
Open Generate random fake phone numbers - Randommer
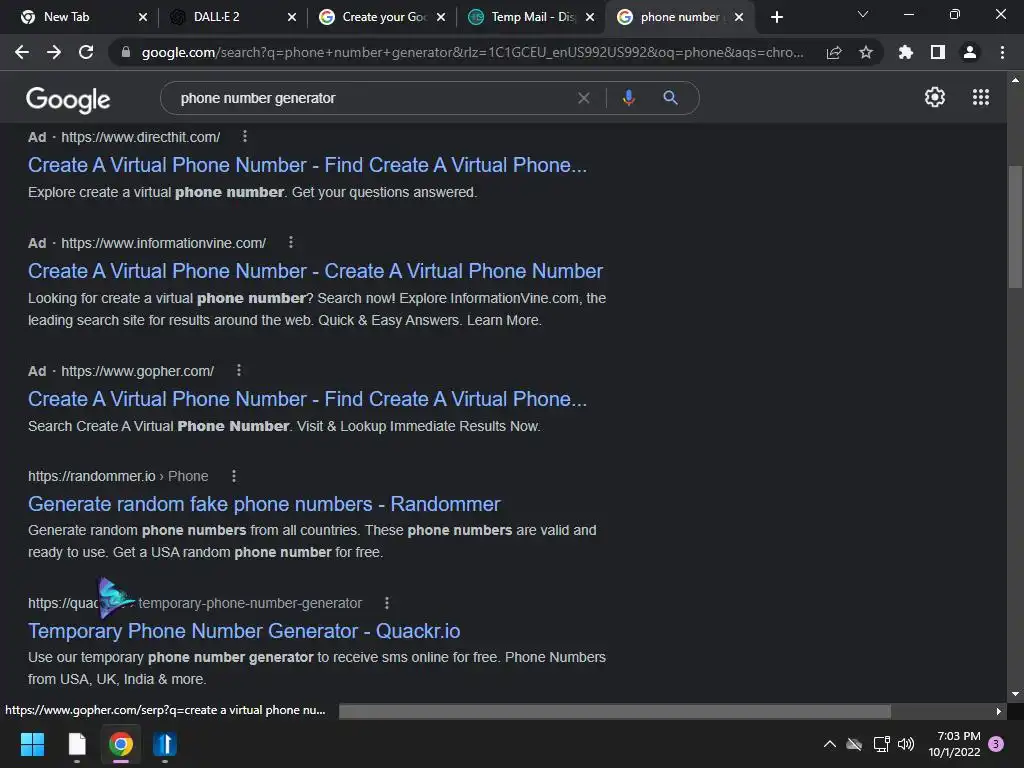pyautogui.click(x=264, y=504)
